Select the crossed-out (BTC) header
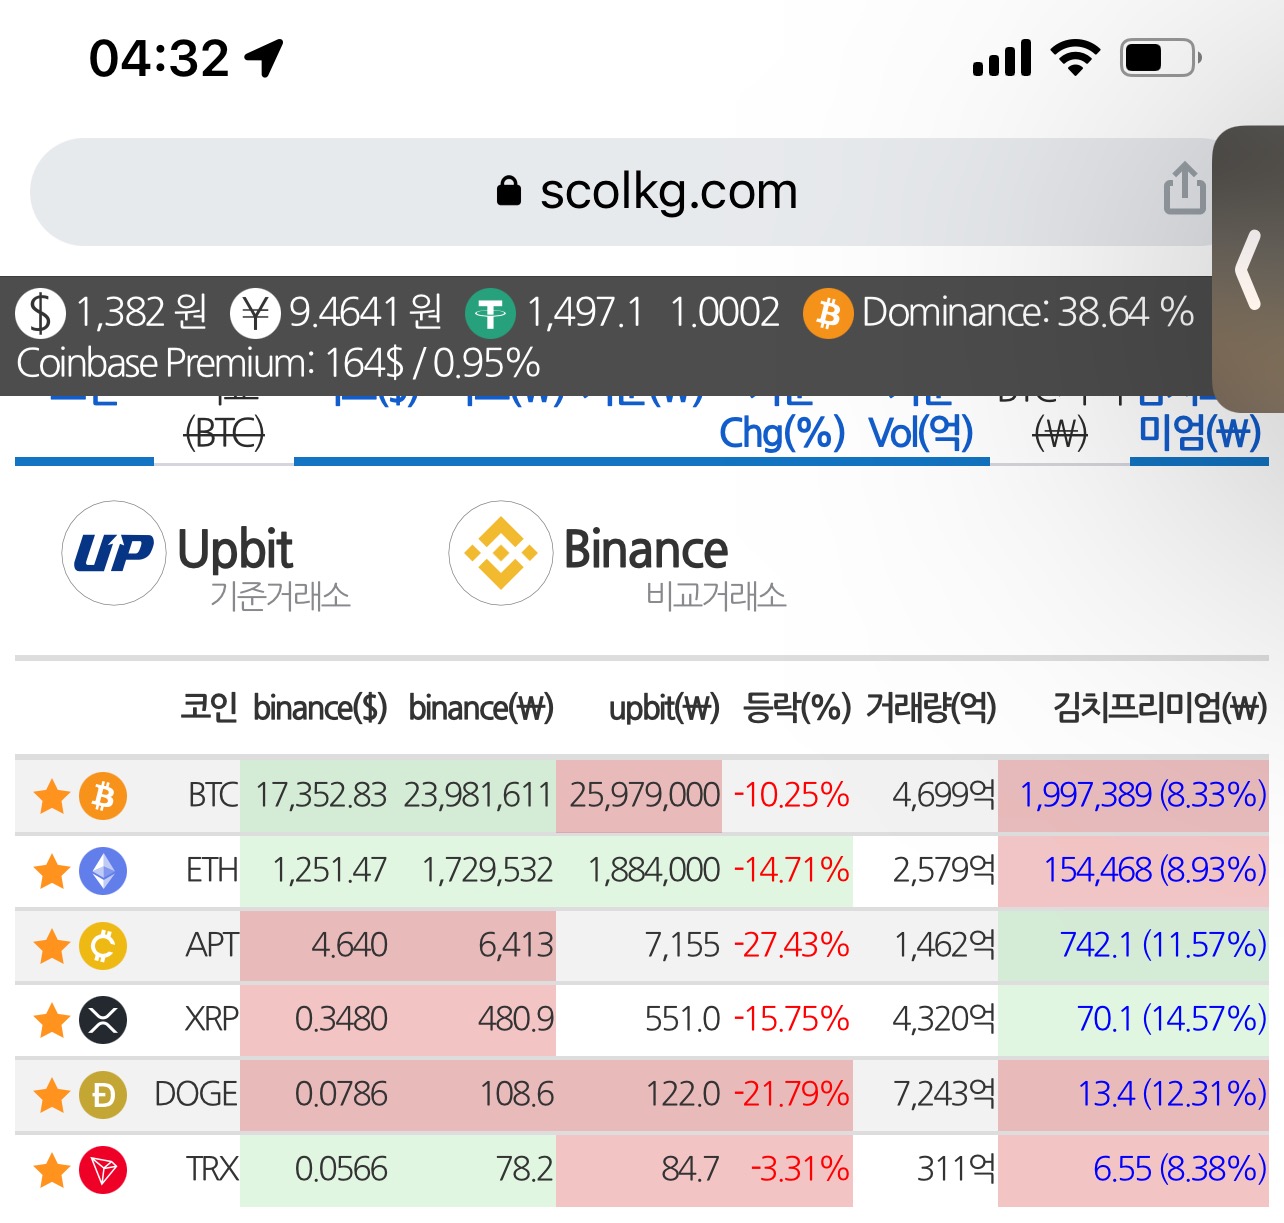The image size is (1284, 1223). click(225, 434)
